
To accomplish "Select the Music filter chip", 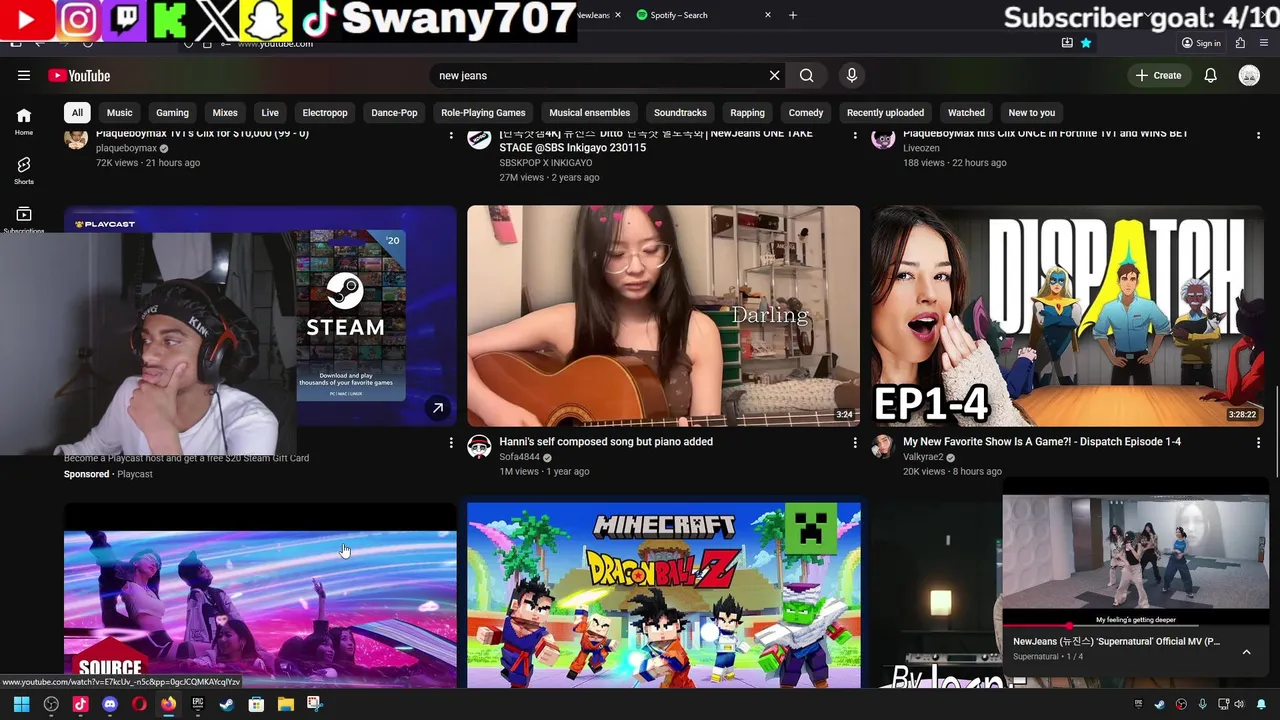I will click(x=120, y=112).
